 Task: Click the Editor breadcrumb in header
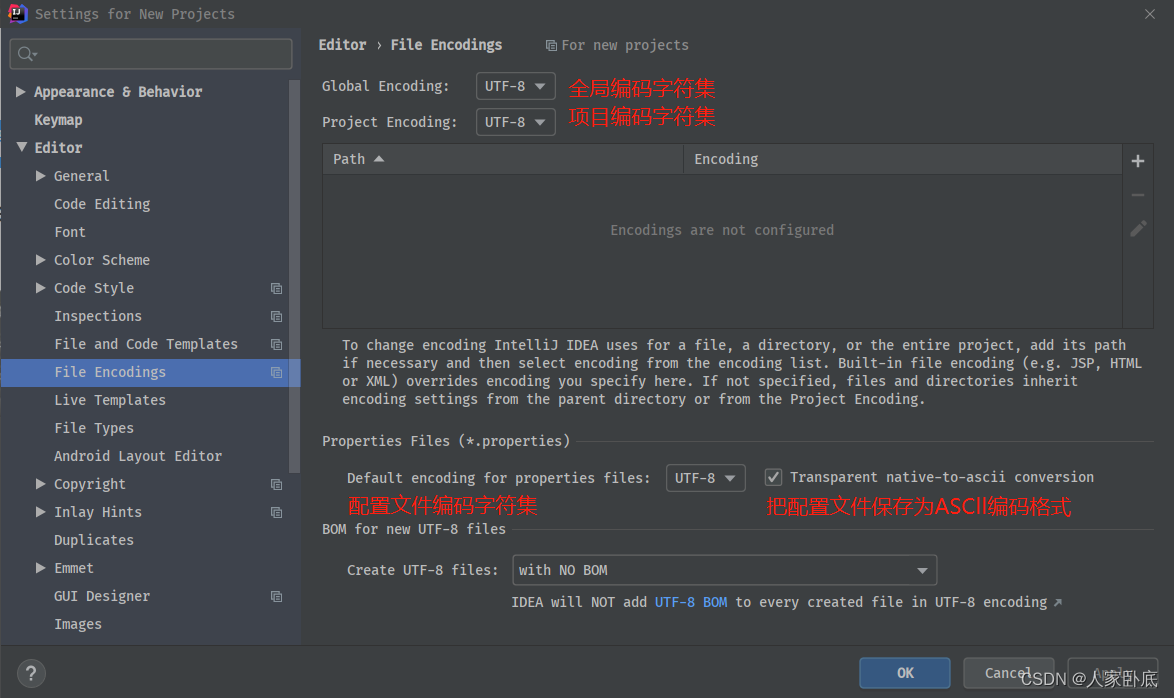[342, 45]
